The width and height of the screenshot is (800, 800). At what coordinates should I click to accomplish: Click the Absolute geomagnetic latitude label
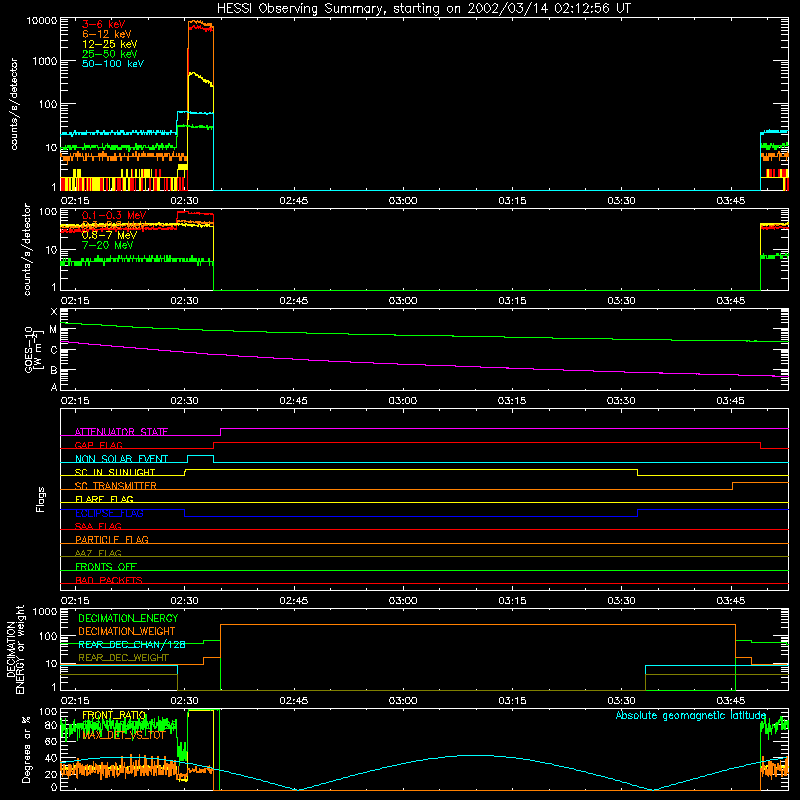tap(691, 715)
